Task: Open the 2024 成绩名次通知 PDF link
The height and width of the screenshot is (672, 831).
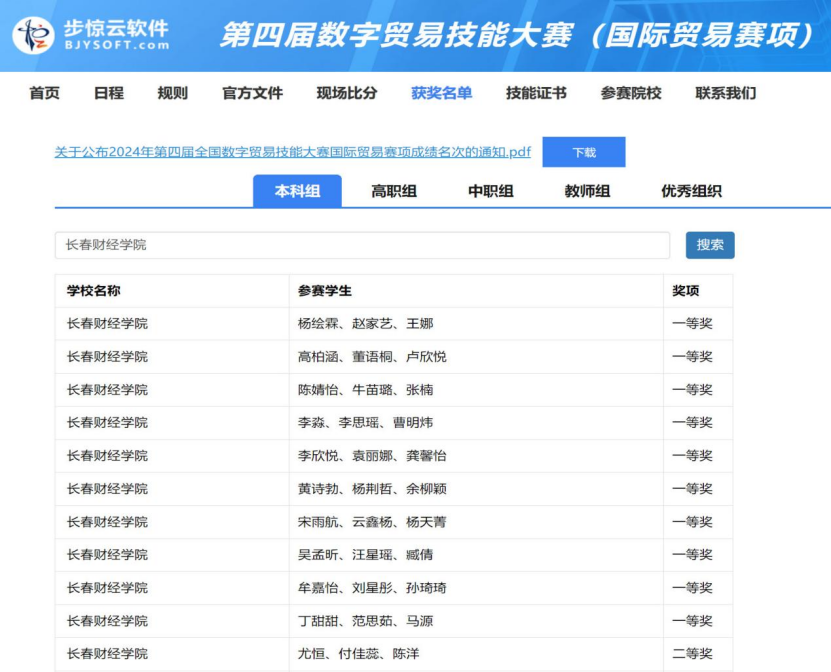Action: (292, 152)
